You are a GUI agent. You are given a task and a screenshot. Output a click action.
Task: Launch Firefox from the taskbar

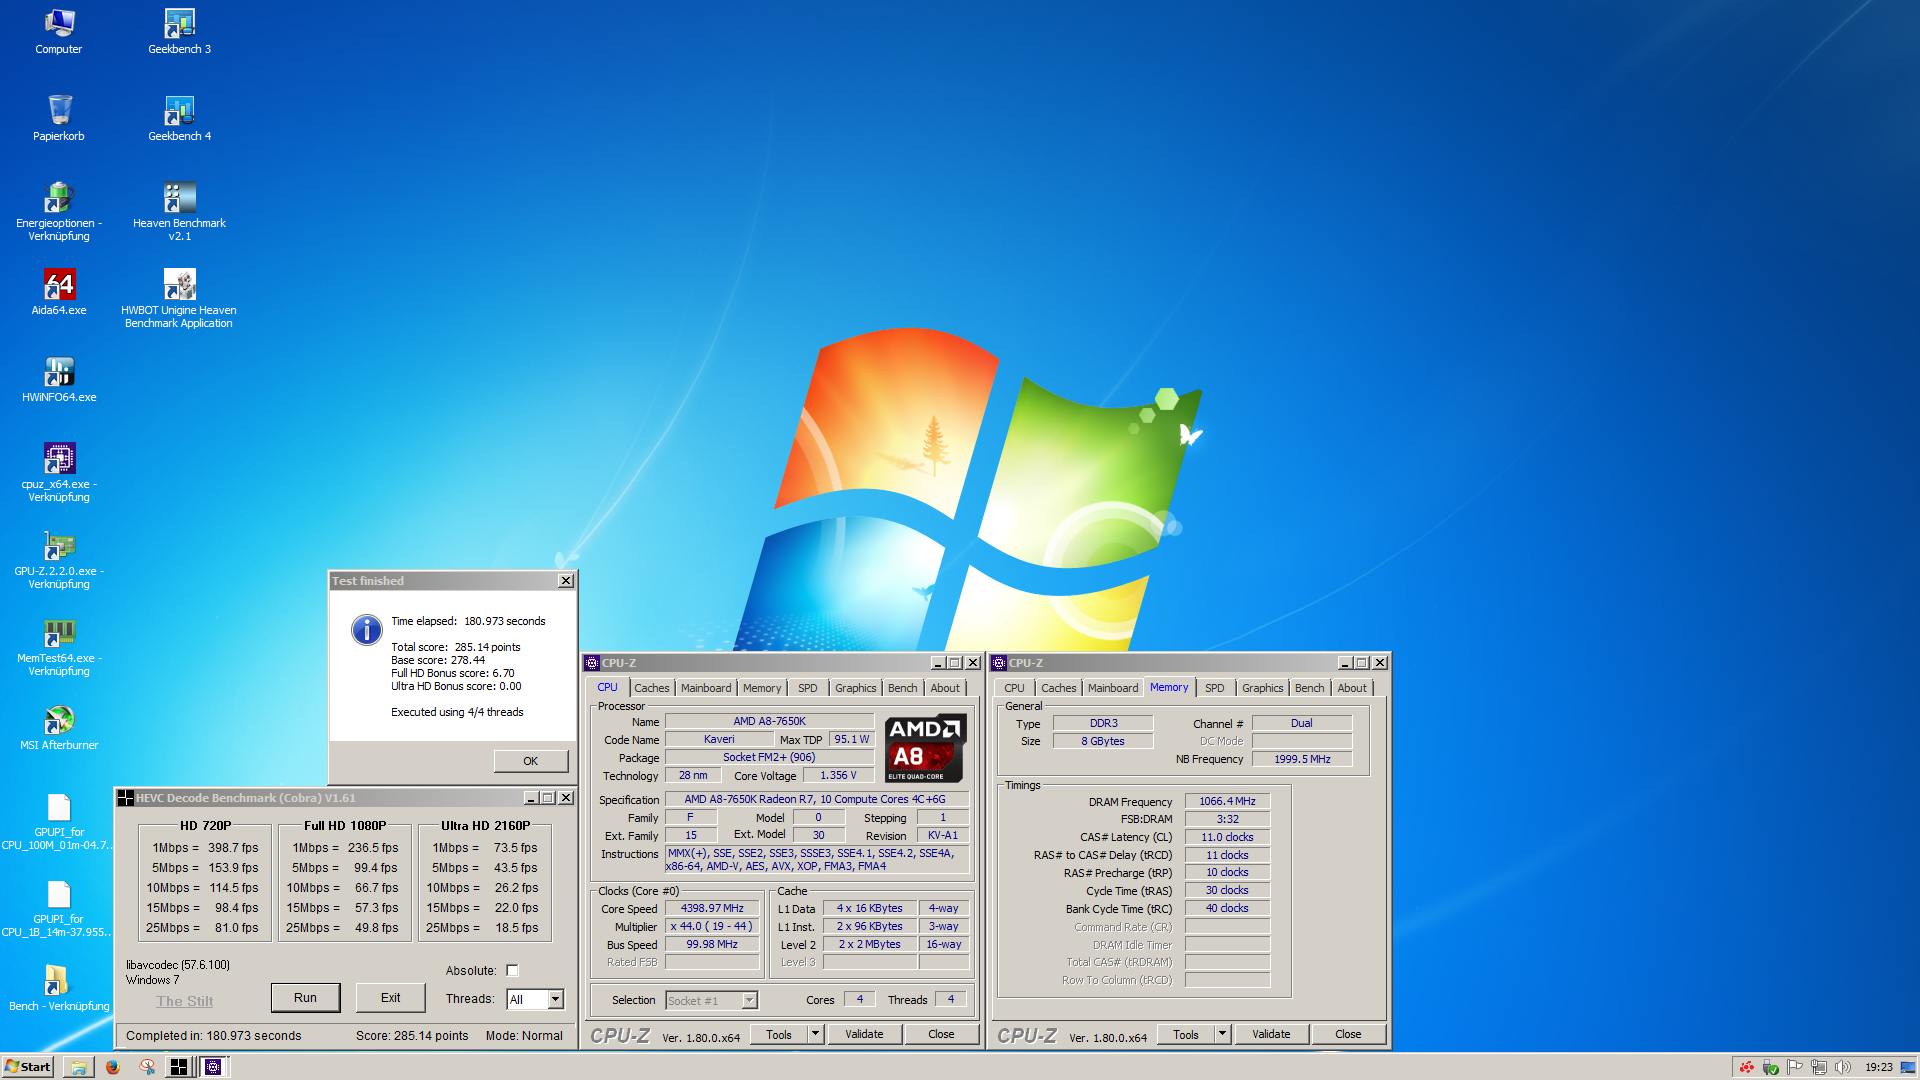tap(112, 1067)
